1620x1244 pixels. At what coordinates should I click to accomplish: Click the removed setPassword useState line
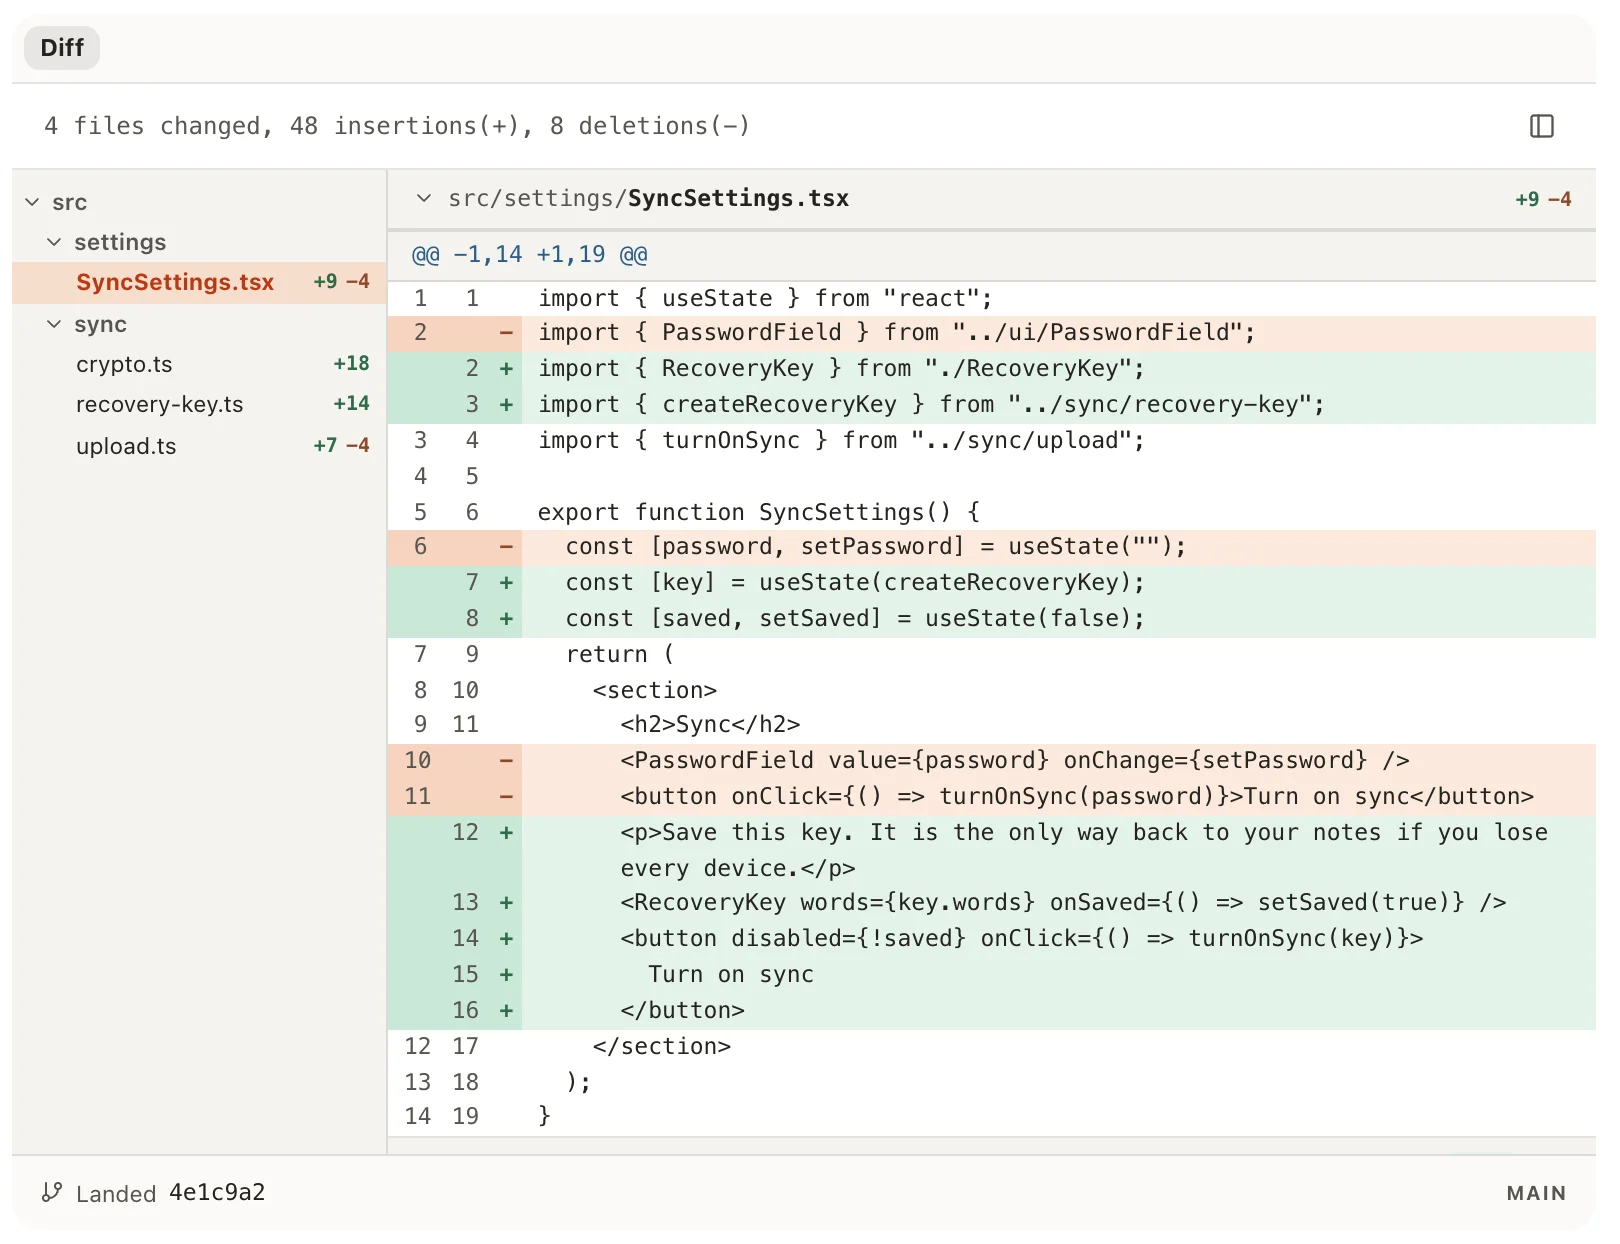tap(992, 546)
